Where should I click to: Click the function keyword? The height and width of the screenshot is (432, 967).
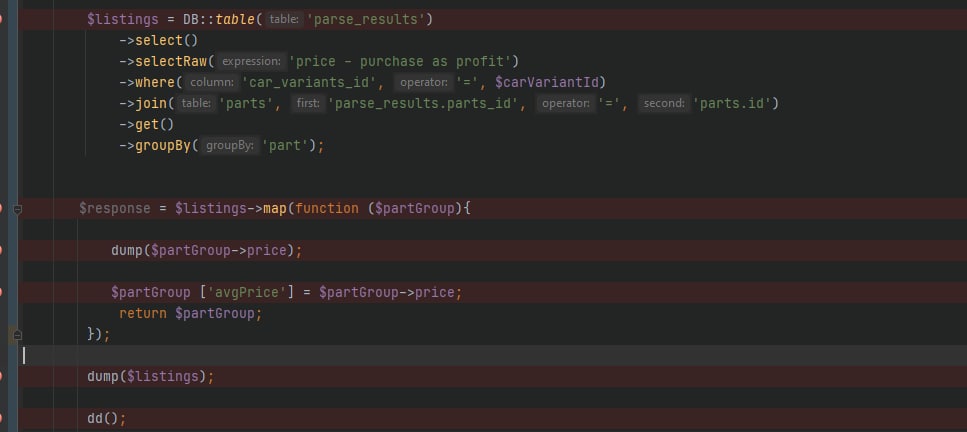(326, 209)
